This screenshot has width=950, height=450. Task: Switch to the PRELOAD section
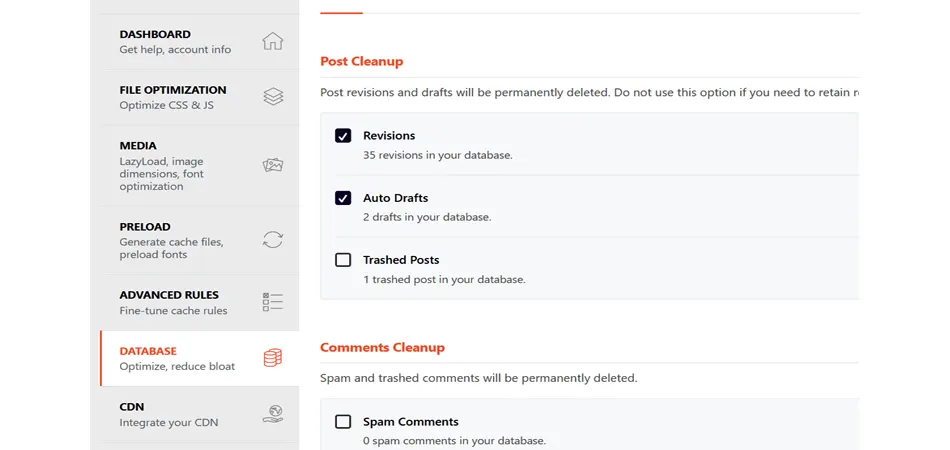point(200,240)
